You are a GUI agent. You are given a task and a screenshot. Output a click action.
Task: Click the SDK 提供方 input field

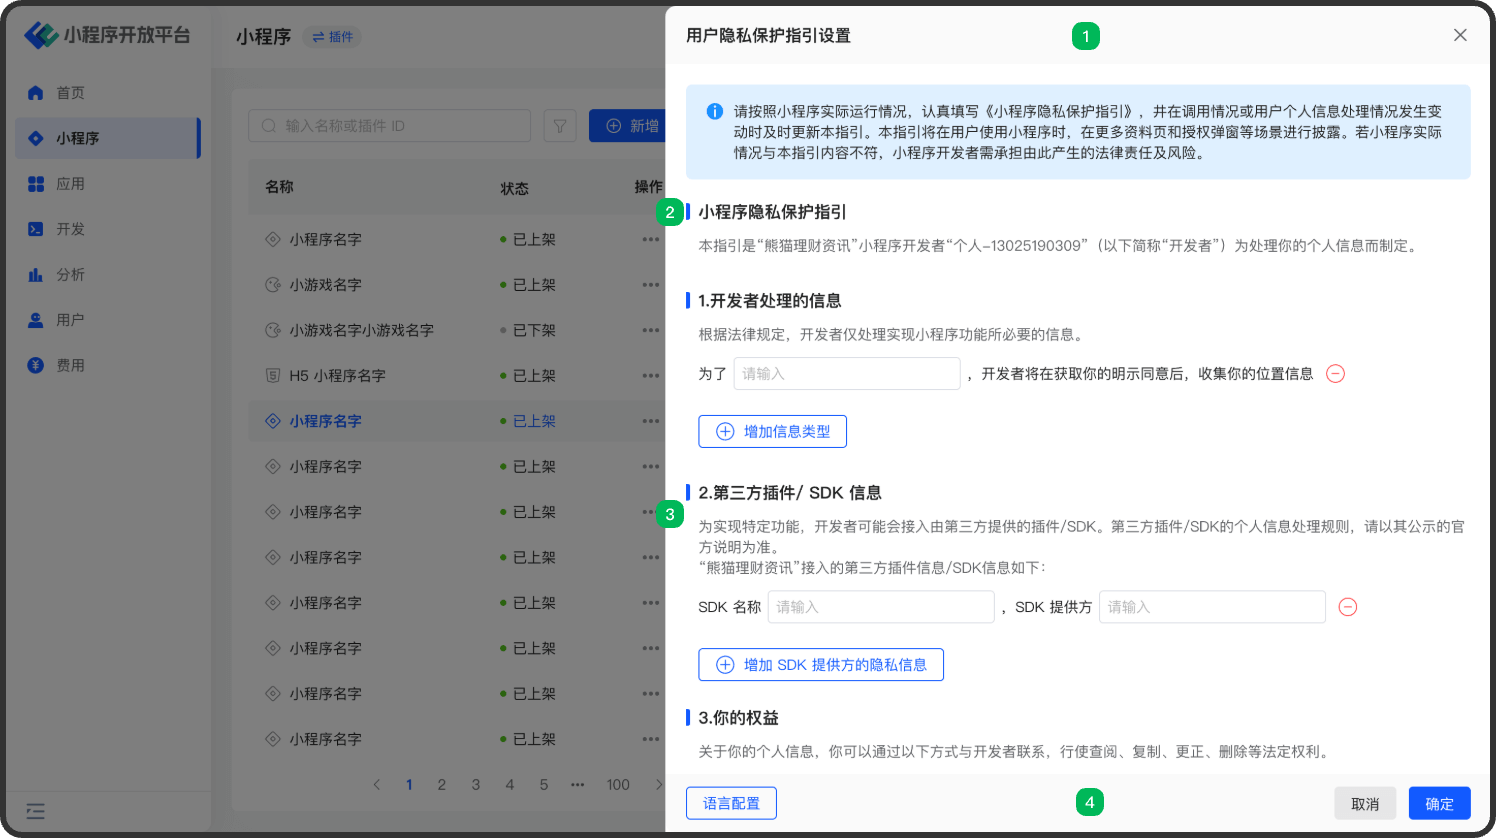tap(1211, 607)
